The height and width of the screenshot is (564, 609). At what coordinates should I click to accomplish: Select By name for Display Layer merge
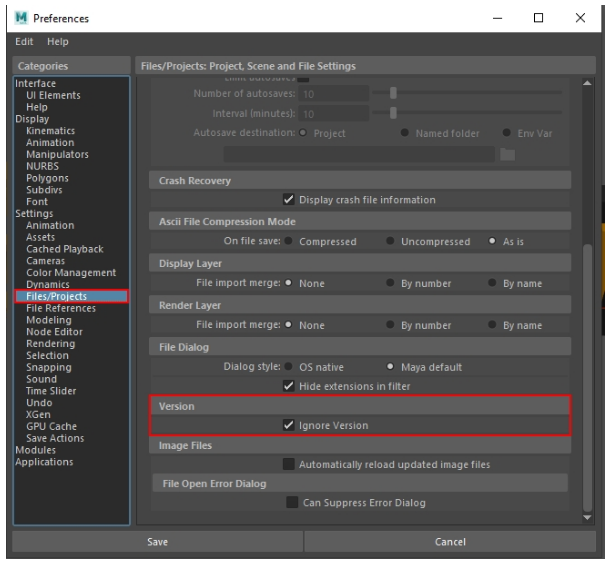tap(492, 283)
